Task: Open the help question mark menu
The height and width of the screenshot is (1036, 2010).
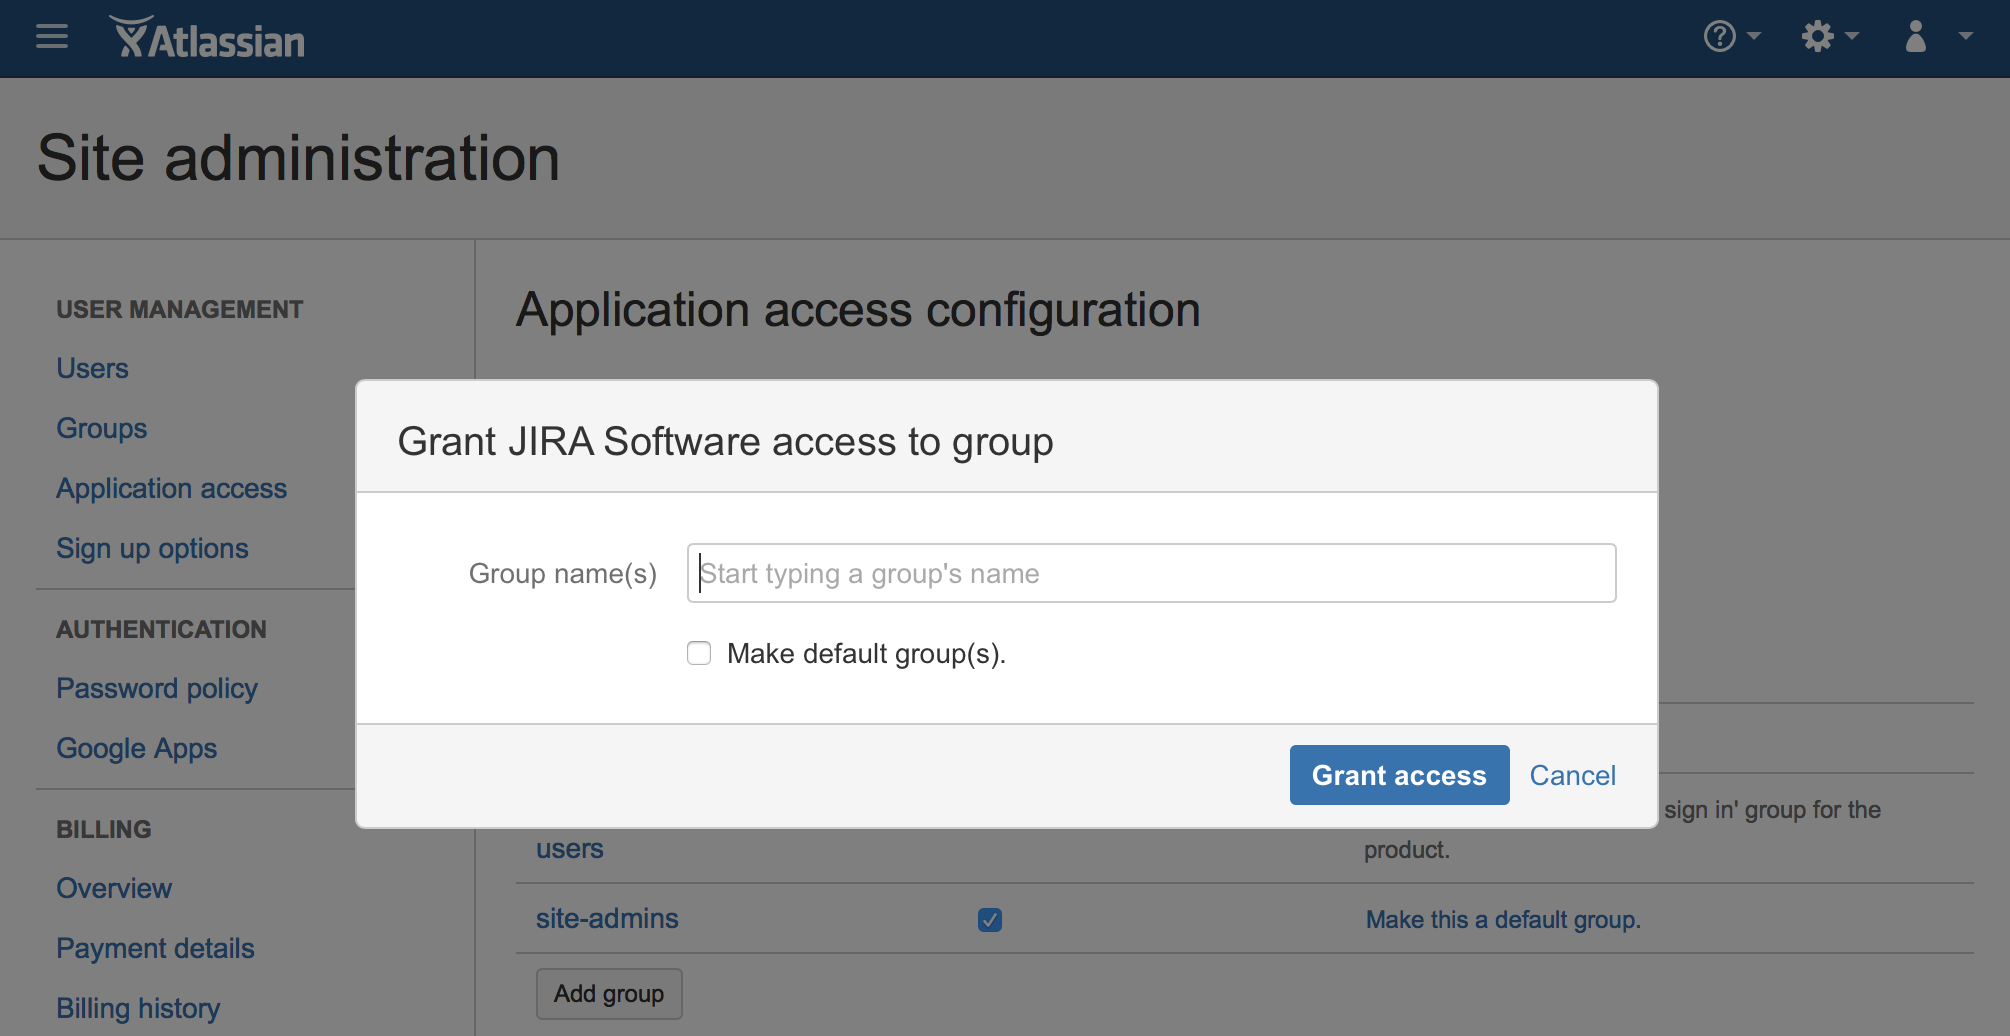Action: click(x=1731, y=37)
